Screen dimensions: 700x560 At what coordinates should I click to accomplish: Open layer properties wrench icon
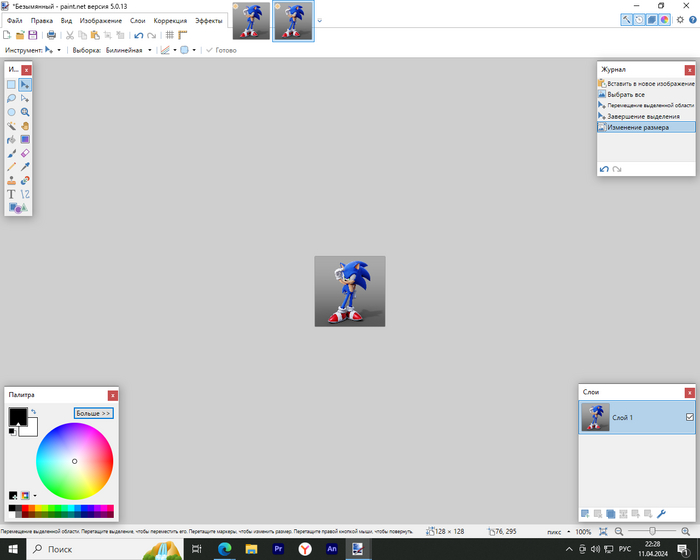pyautogui.click(x=661, y=513)
